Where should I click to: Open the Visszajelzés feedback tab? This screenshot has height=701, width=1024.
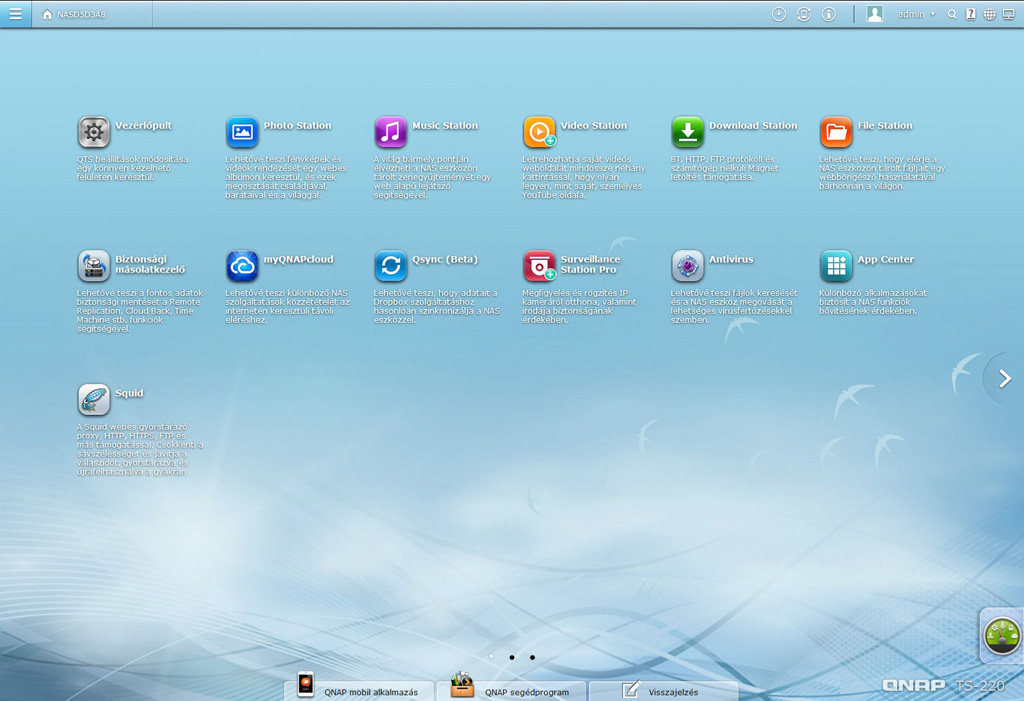664,690
